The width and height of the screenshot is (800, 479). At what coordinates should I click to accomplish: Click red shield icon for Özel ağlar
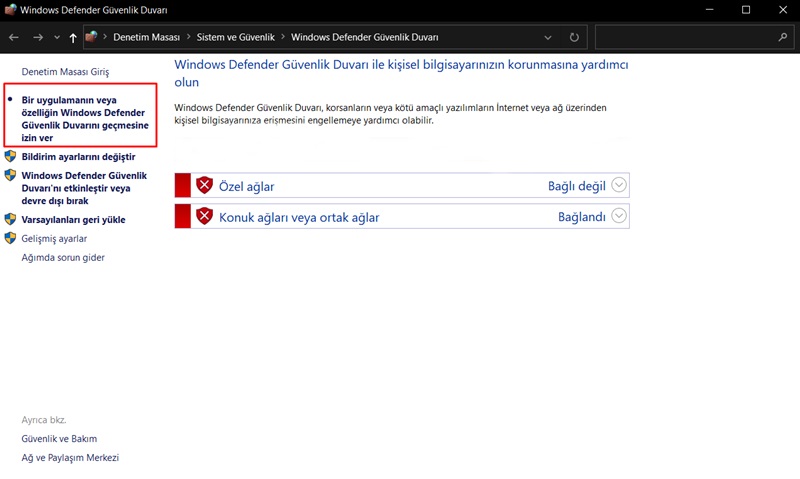(x=204, y=185)
